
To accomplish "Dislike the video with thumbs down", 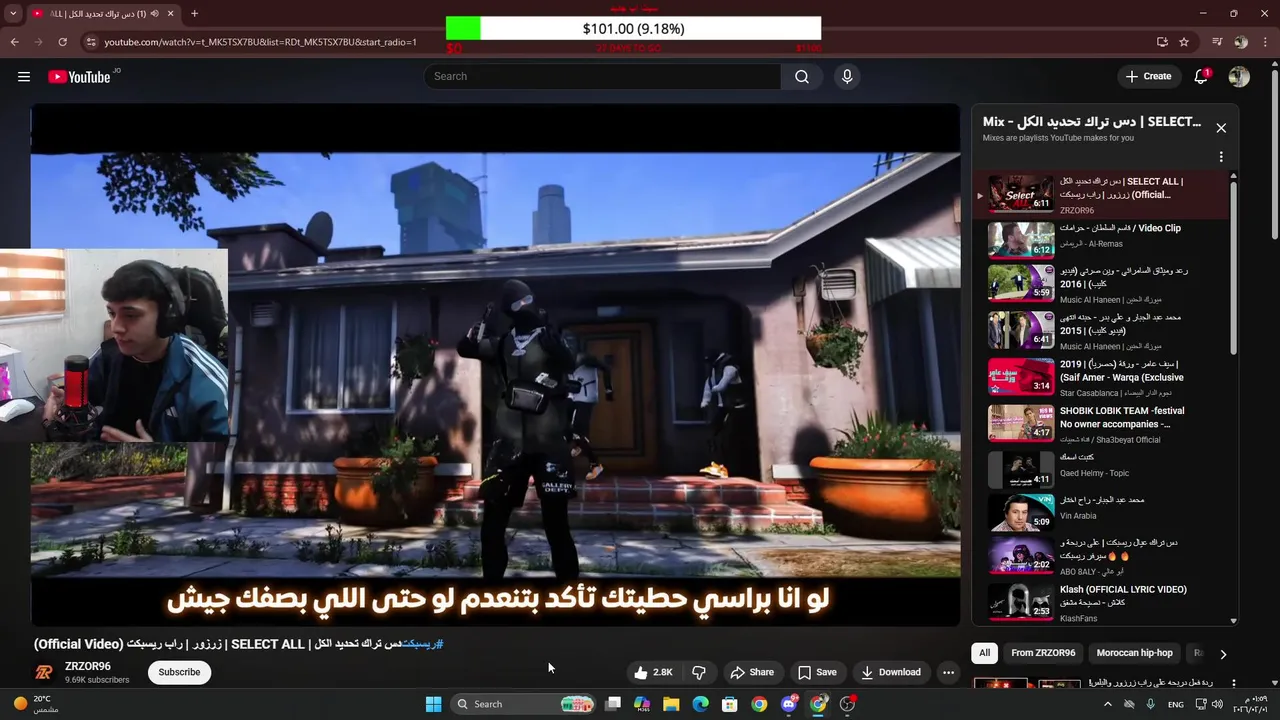I will point(699,672).
